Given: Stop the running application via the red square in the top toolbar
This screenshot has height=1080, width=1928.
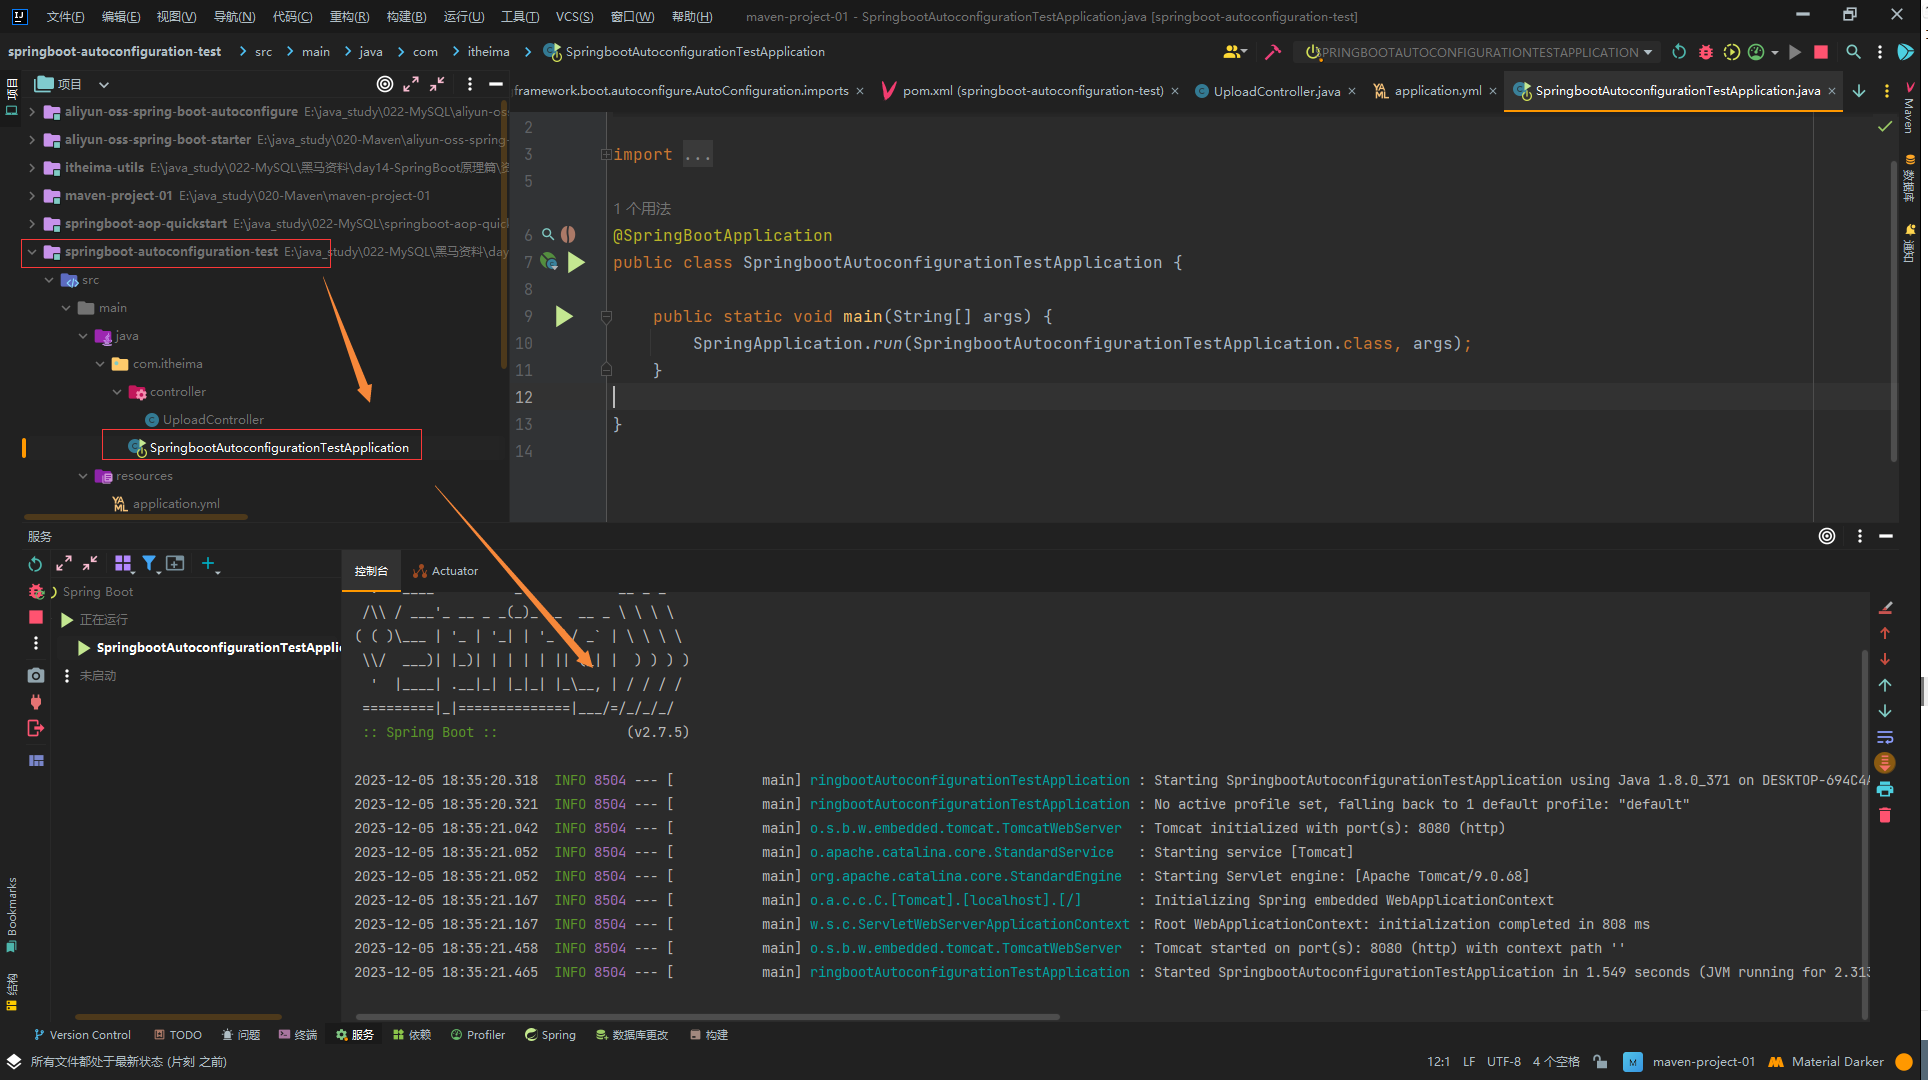Looking at the screenshot, I should [1821, 52].
